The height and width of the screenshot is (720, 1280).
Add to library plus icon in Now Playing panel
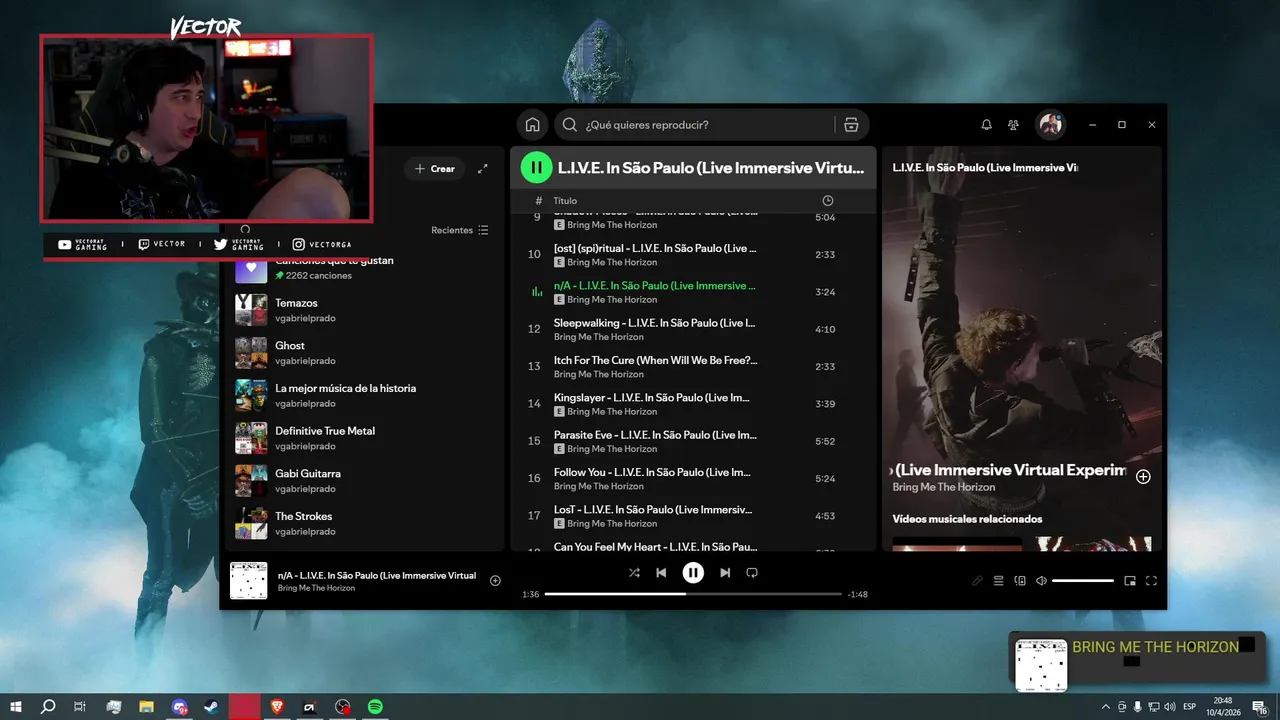pos(1143,477)
